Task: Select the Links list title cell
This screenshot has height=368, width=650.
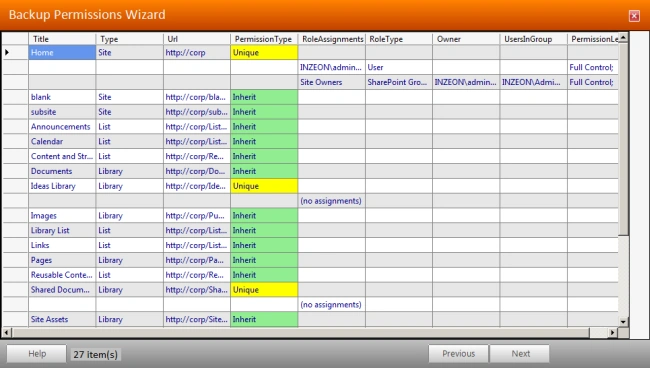Action: tap(62, 245)
